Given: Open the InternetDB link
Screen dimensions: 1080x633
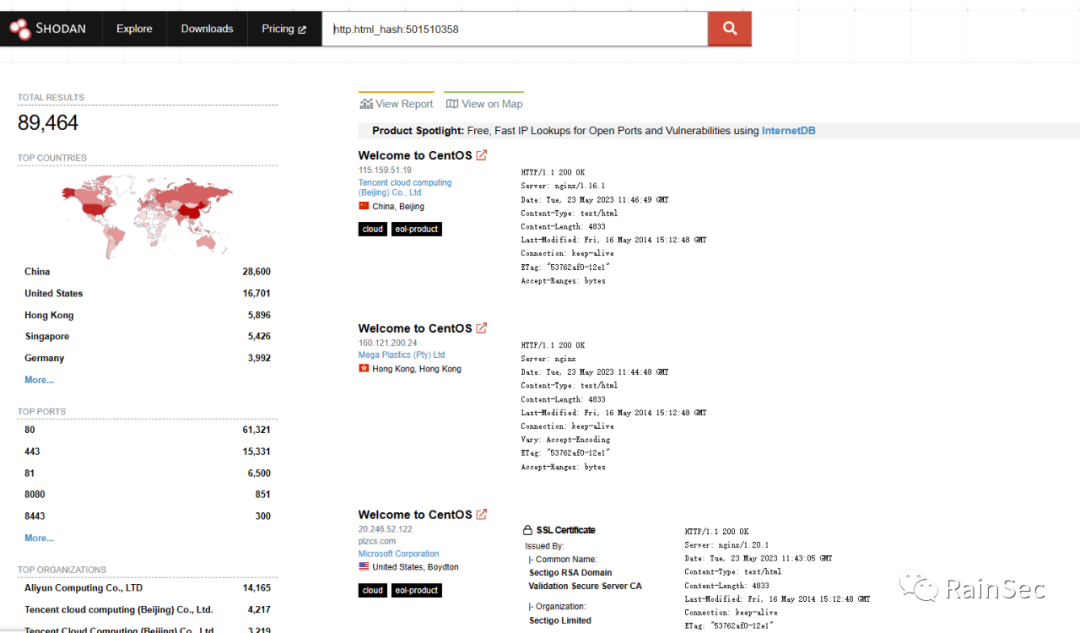Looking at the screenshot, I should [x=788, y=130].
